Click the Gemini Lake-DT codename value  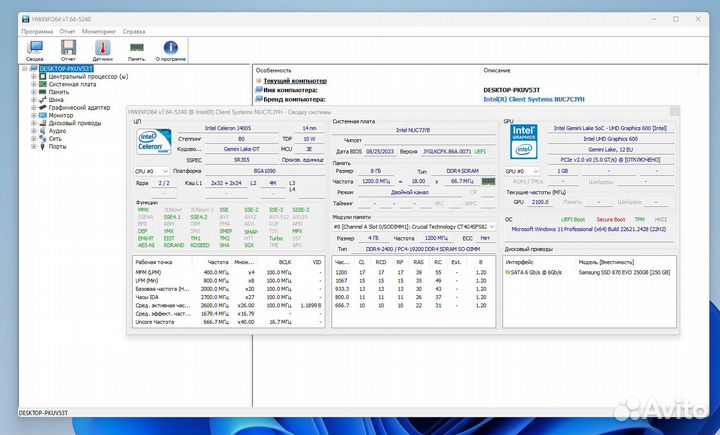coord(242,149)
